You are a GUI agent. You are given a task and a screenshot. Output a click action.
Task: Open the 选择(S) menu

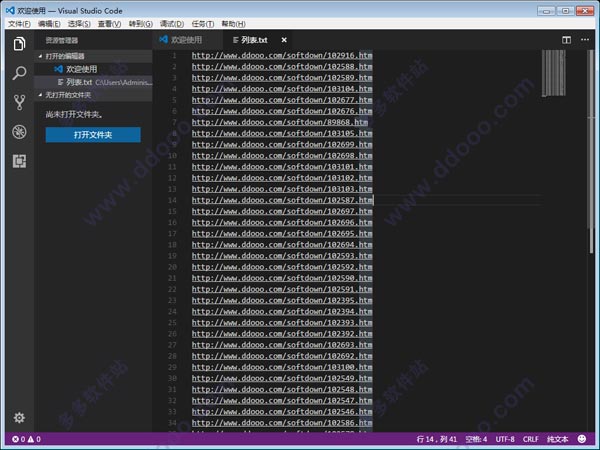79,24
